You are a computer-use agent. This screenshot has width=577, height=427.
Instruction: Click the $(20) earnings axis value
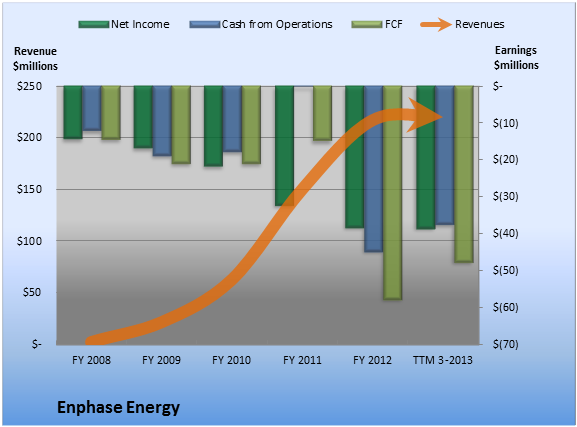coord(506,159)
